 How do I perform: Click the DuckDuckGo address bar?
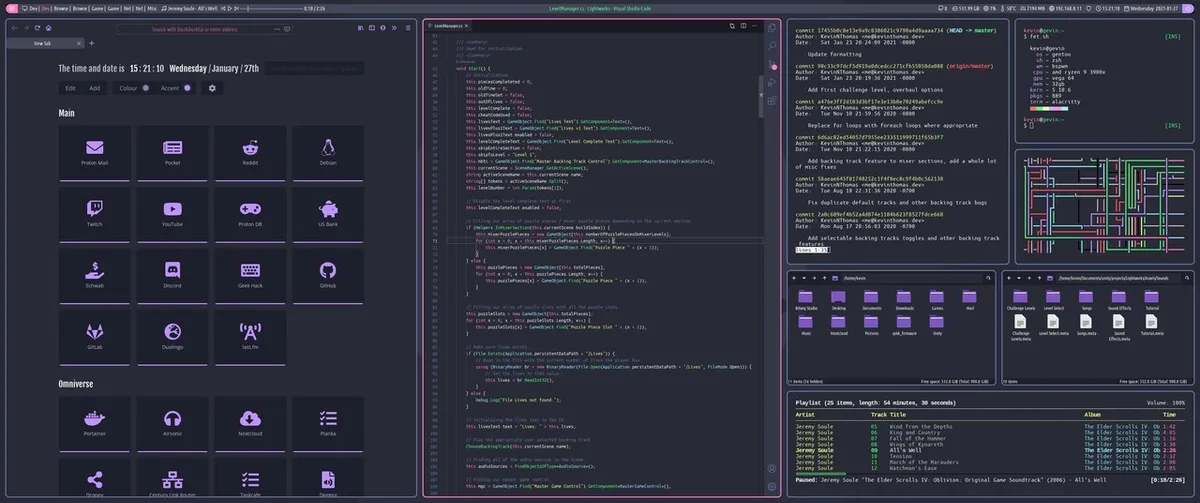[x=195, y=28]
